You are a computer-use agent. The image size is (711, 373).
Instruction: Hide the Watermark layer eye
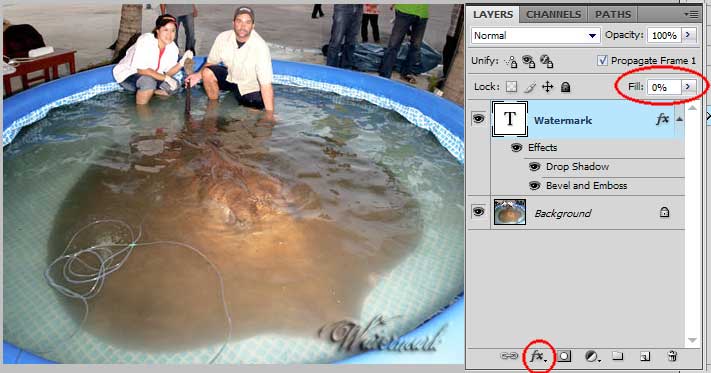(x=478, y=119)
